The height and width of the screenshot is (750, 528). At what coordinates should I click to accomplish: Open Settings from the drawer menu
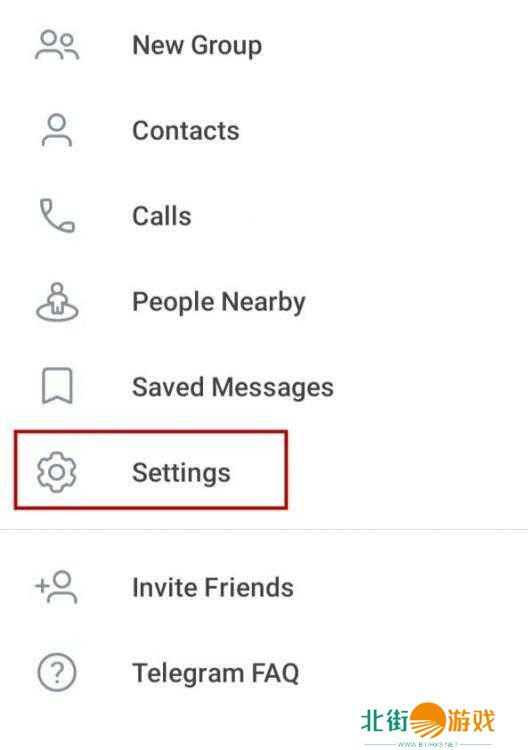pyautogui.click(x=264, y=472)
